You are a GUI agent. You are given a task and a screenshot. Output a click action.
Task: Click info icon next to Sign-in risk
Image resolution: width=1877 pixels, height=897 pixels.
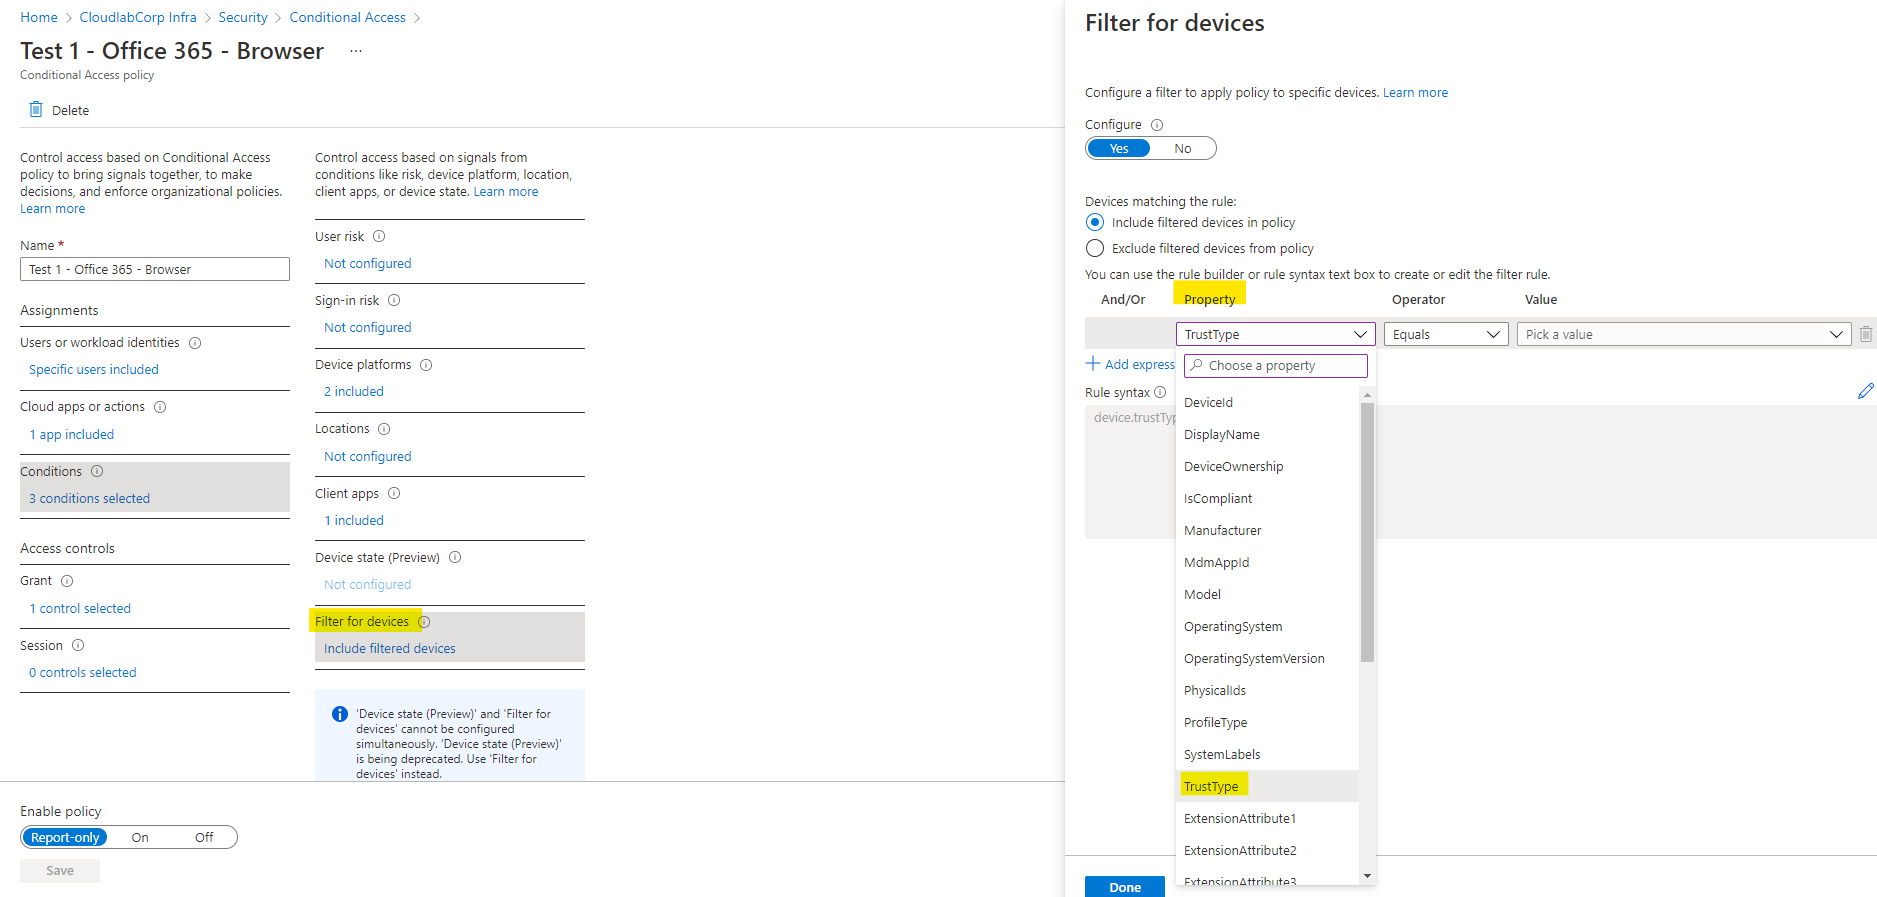pos(394,300)
